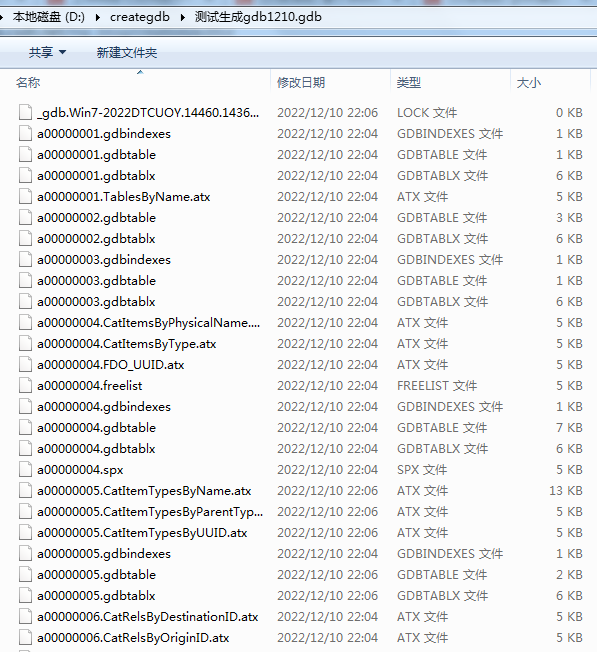
Task: Click file icon of a00000004.CatItemsByType.atx
Action: click(25, 343)
